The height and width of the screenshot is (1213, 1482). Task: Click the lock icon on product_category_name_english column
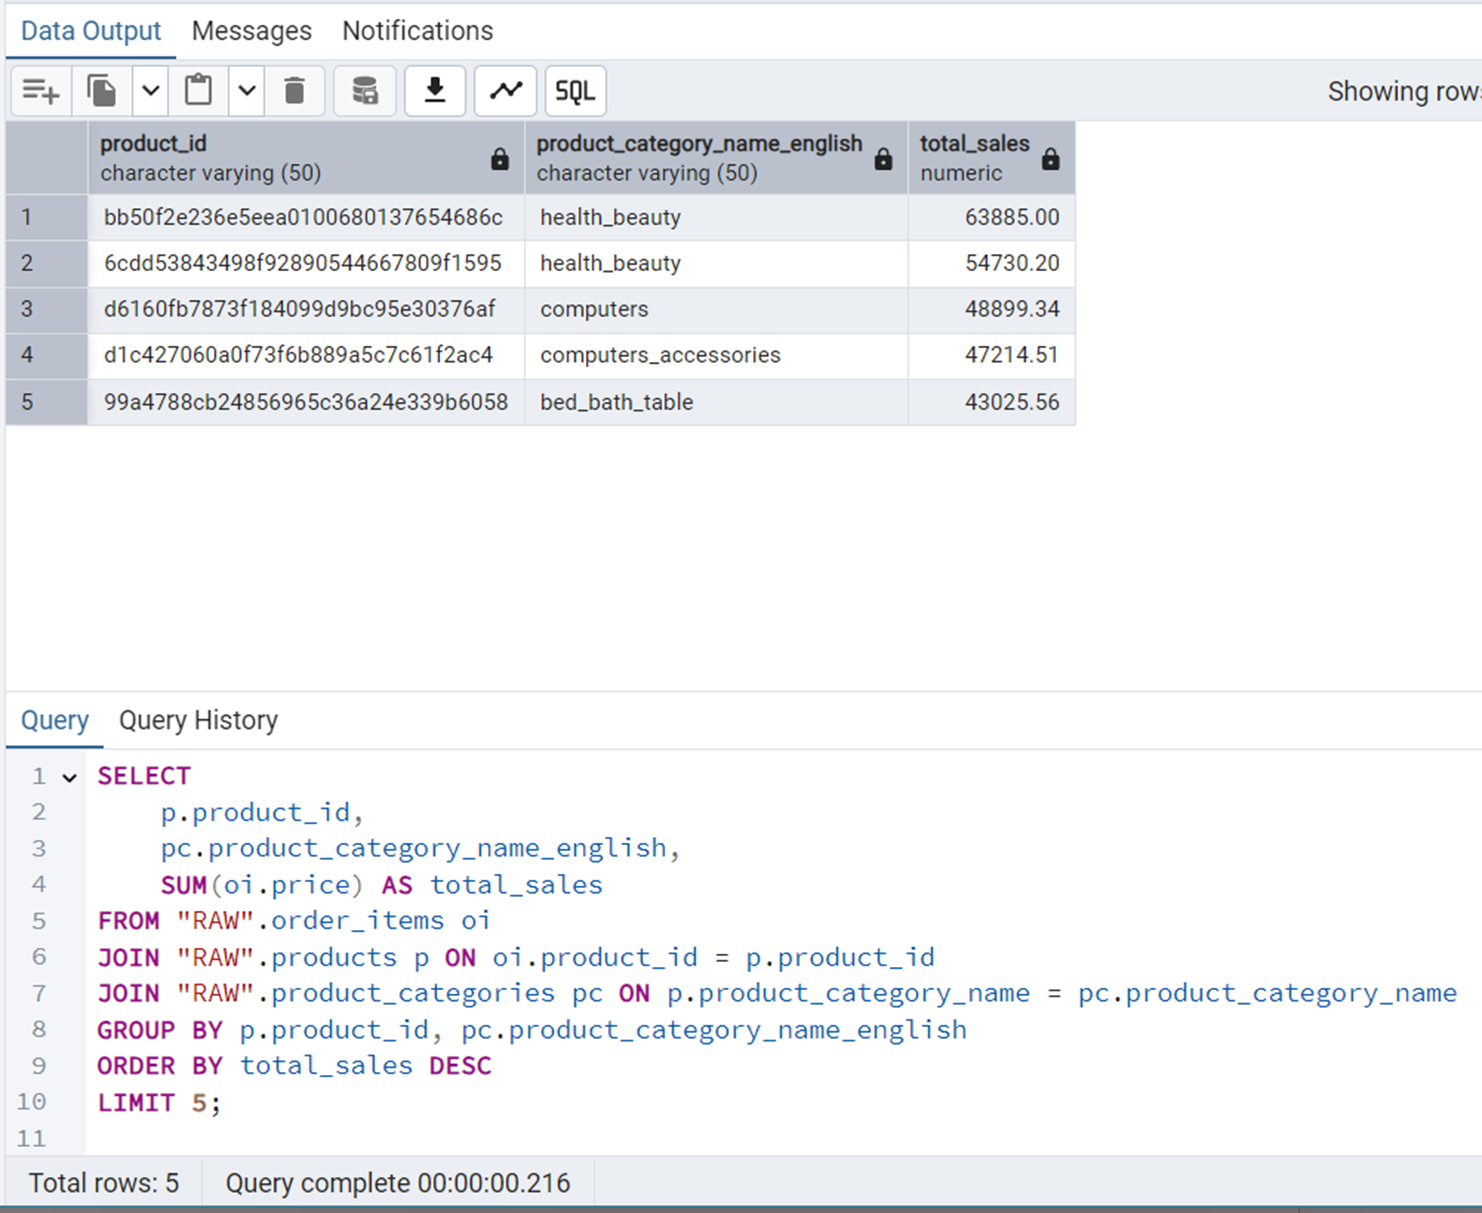[883, 159]
